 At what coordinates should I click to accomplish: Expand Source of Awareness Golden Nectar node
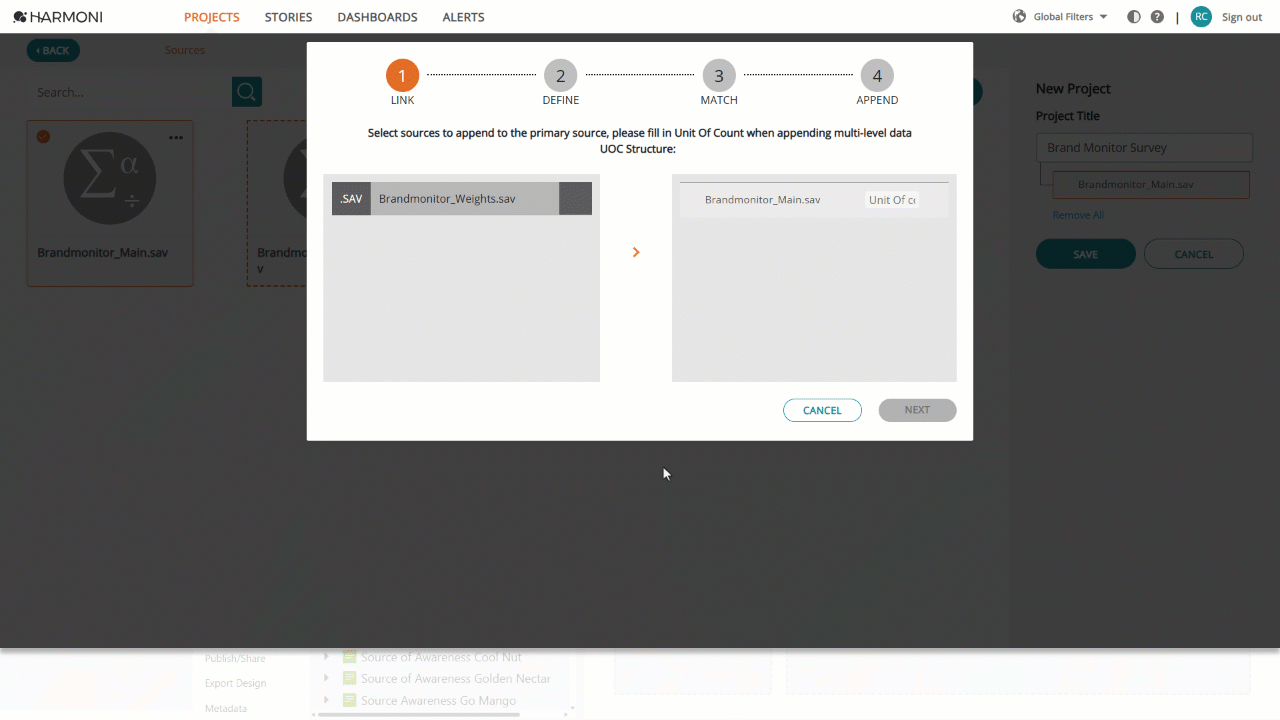(326, 679)
